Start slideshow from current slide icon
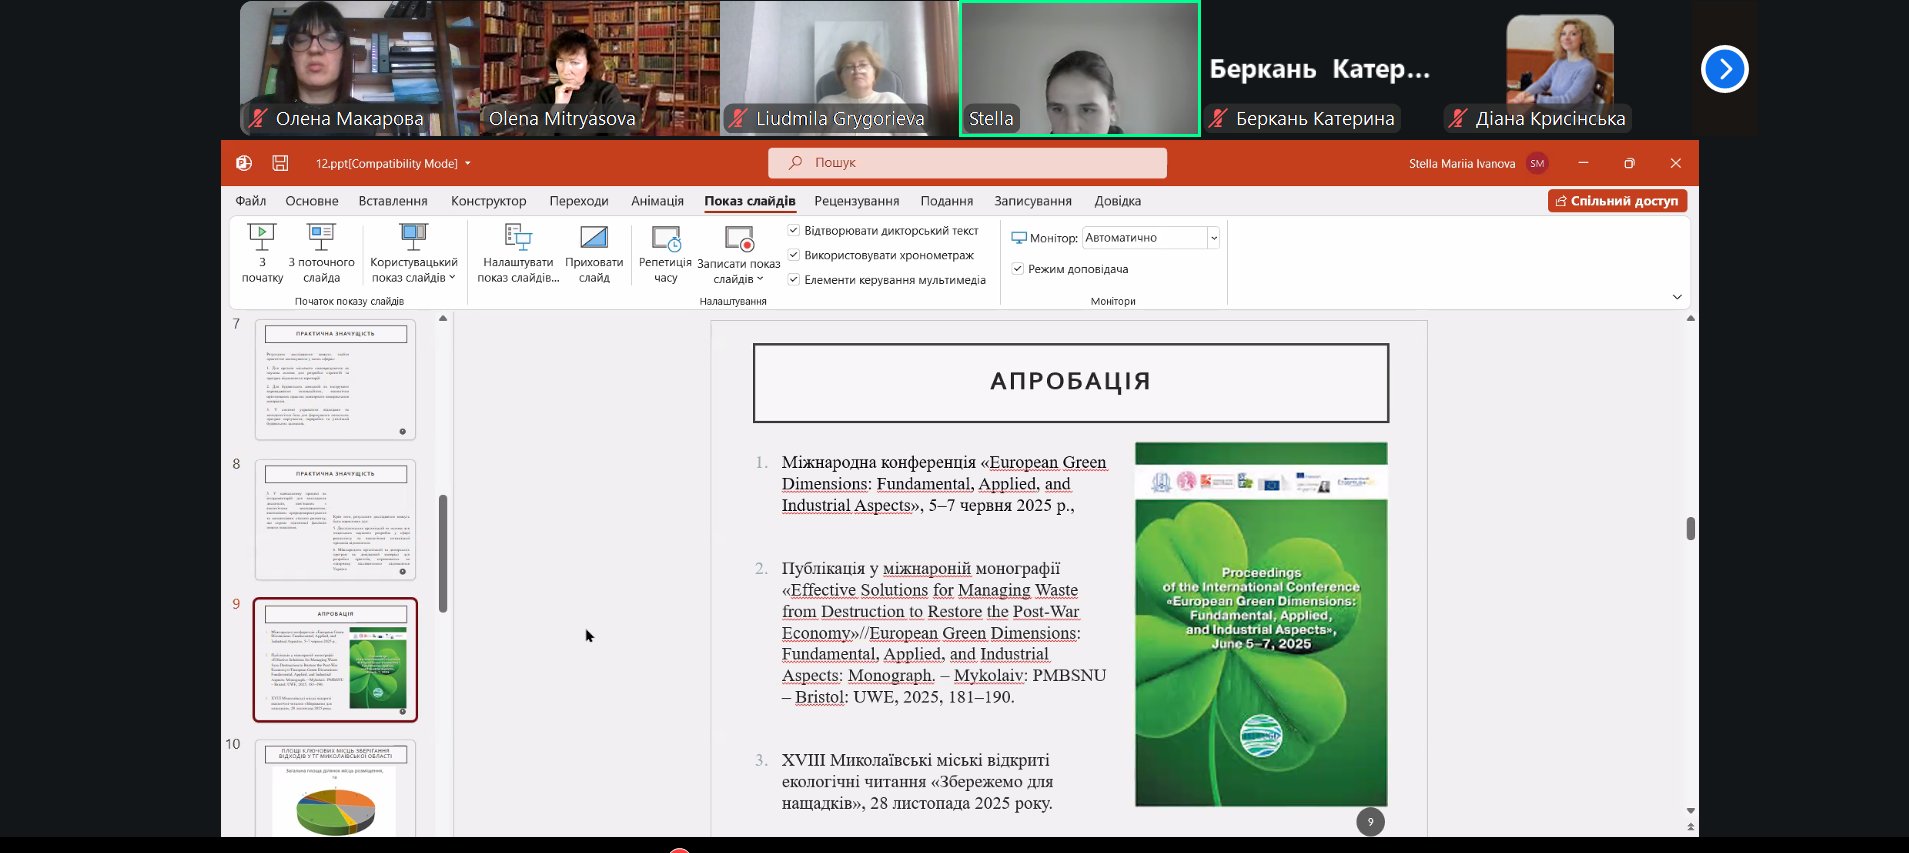 tap(321, 238)
